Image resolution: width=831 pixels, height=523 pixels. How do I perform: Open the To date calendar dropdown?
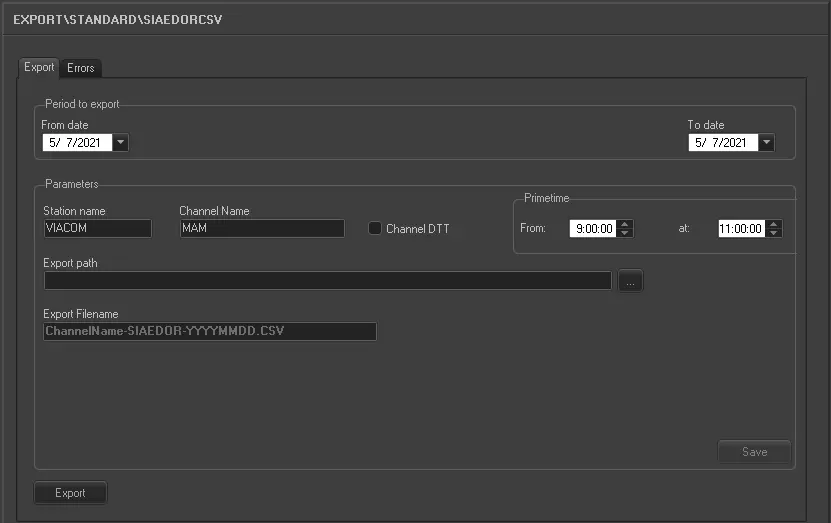767,143
